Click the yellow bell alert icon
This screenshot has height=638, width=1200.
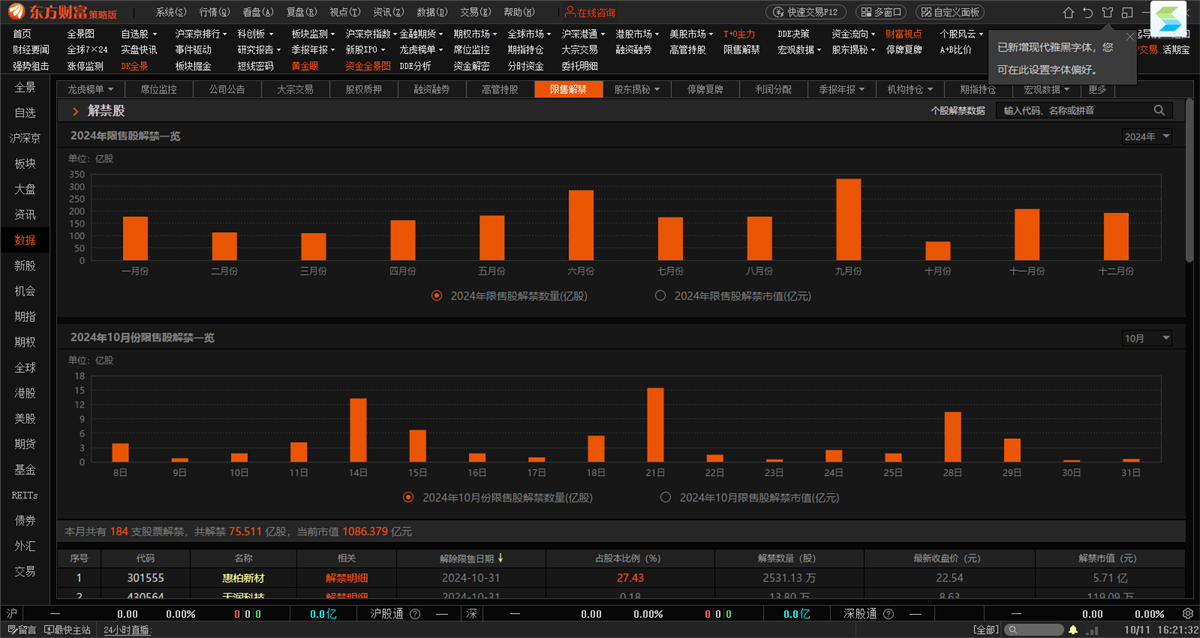point(1073,630)
